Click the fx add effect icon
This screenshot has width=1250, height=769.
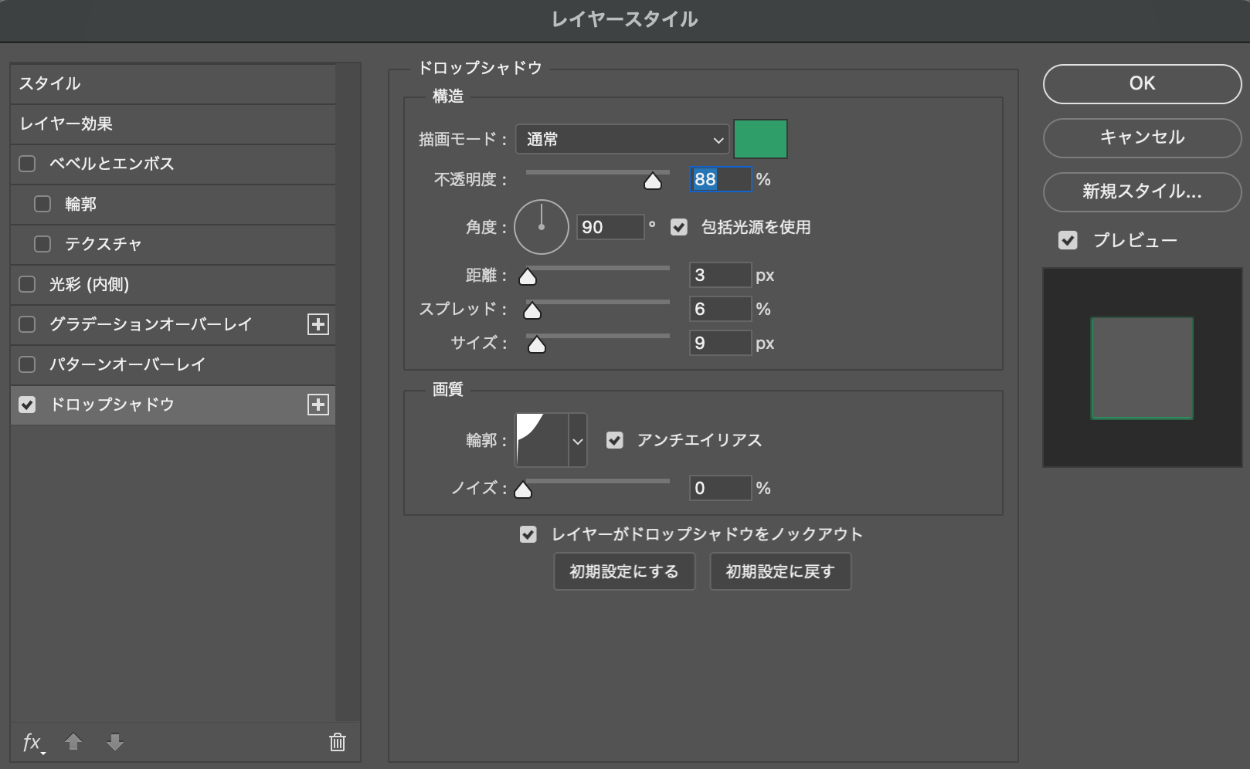coord(33,742)
